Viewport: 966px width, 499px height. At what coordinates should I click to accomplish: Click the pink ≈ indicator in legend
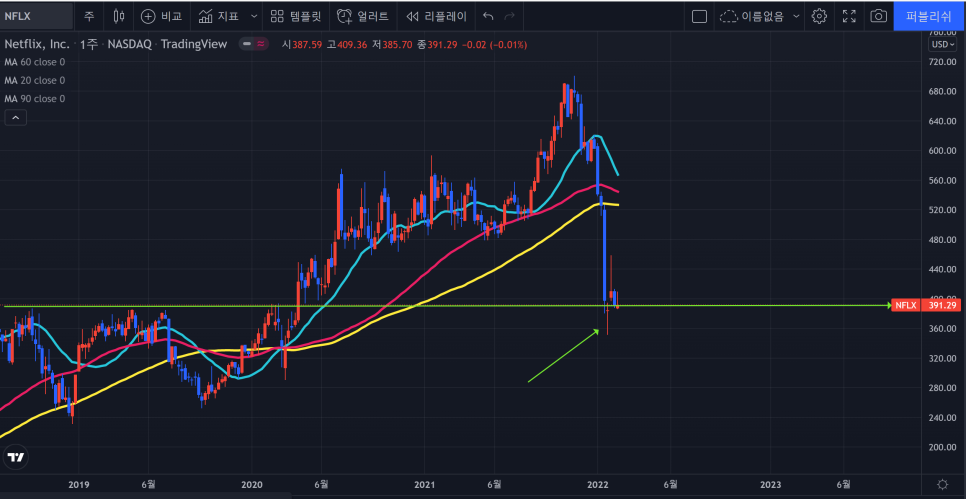[261, 44]
